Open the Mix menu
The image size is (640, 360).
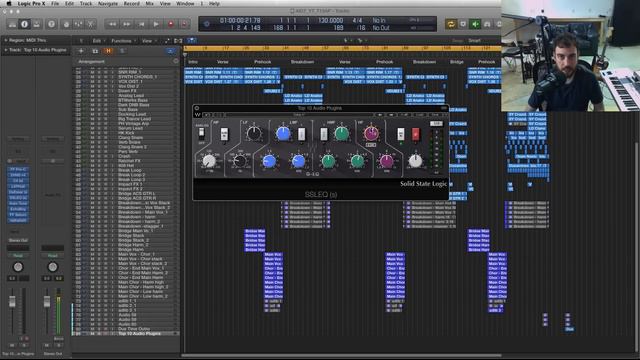point(149,3)
